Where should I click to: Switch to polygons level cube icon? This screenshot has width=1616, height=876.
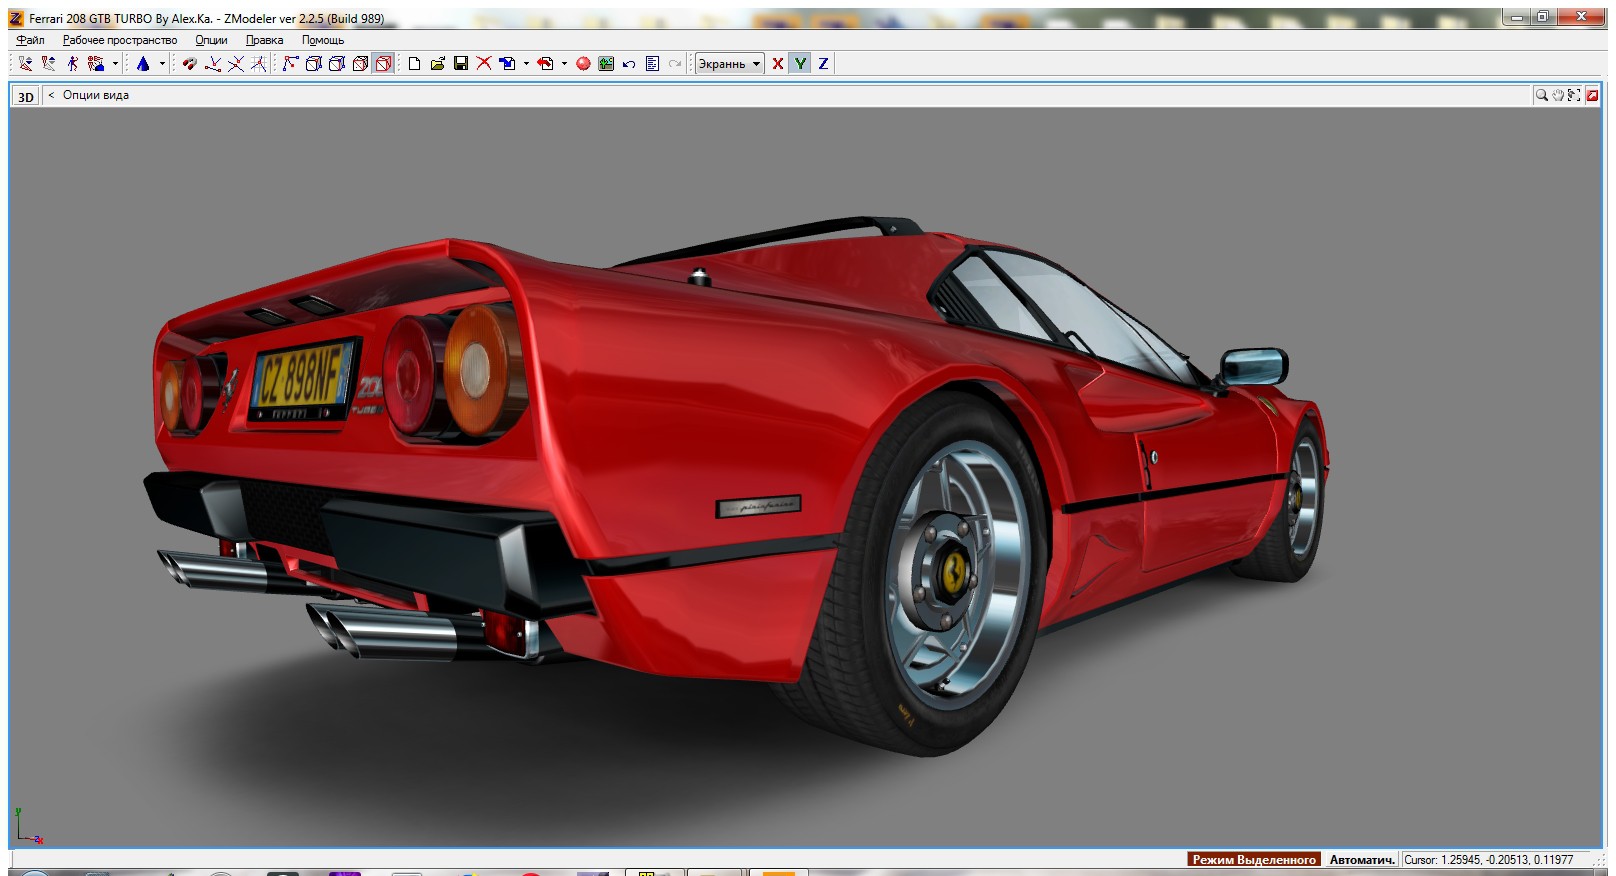point(337,64)
